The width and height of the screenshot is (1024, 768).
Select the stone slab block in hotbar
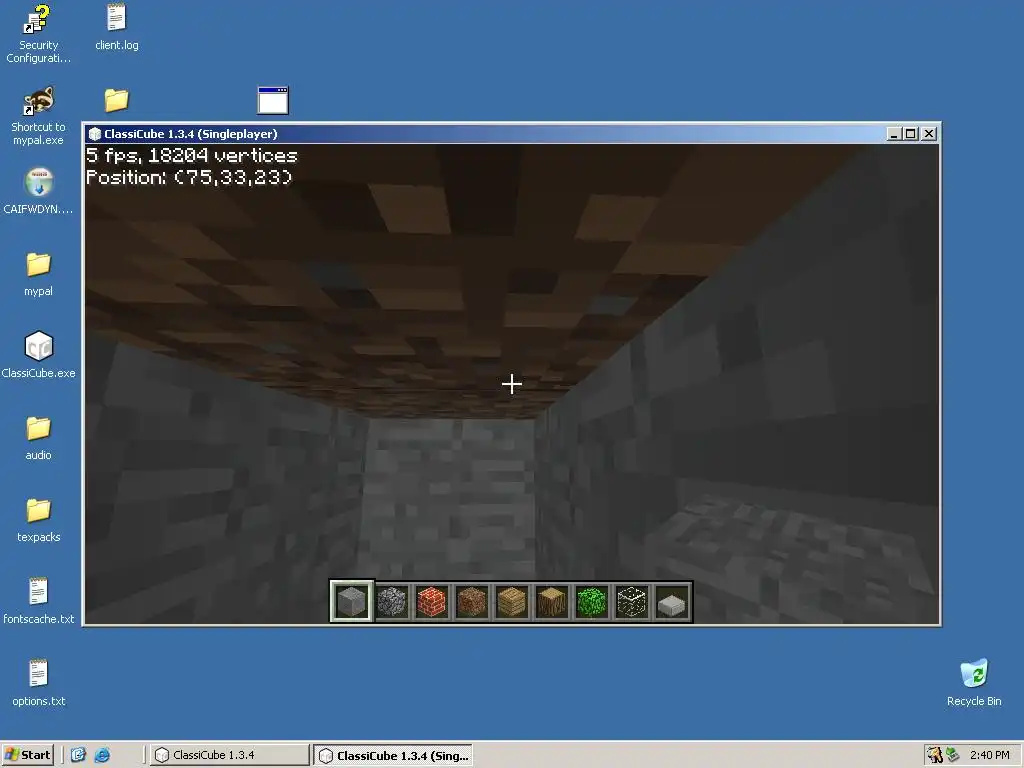pos(671,601)
